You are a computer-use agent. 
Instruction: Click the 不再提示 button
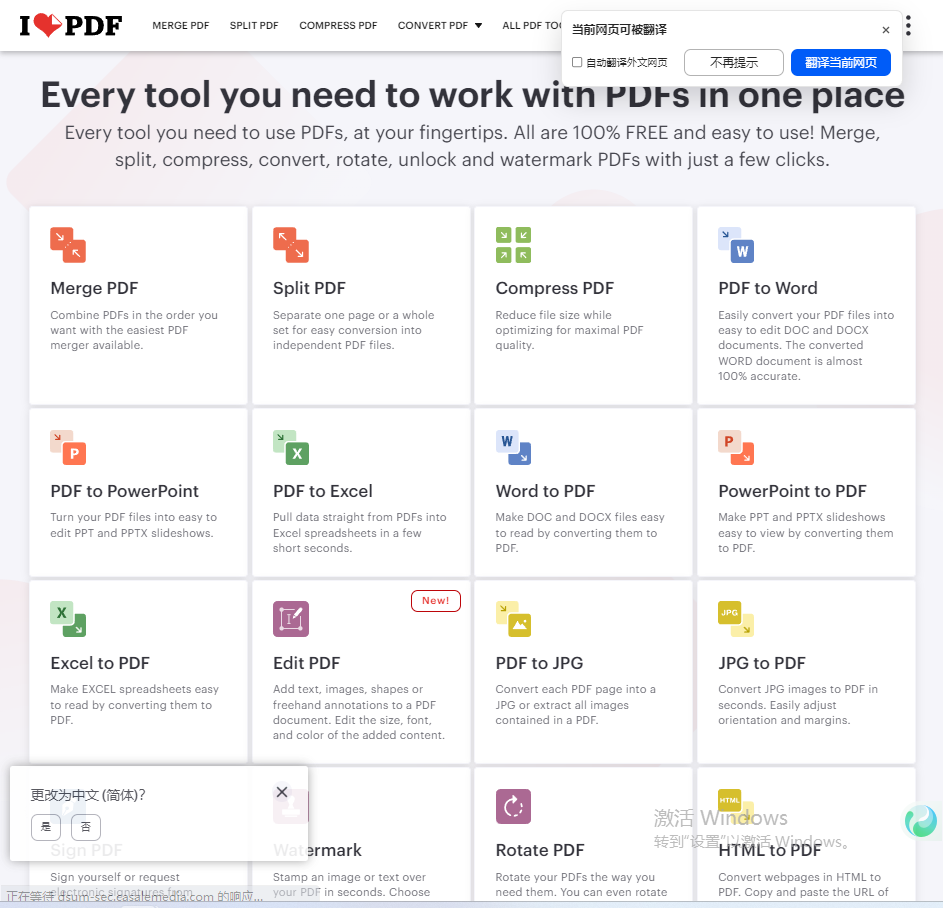click(734, 63)
